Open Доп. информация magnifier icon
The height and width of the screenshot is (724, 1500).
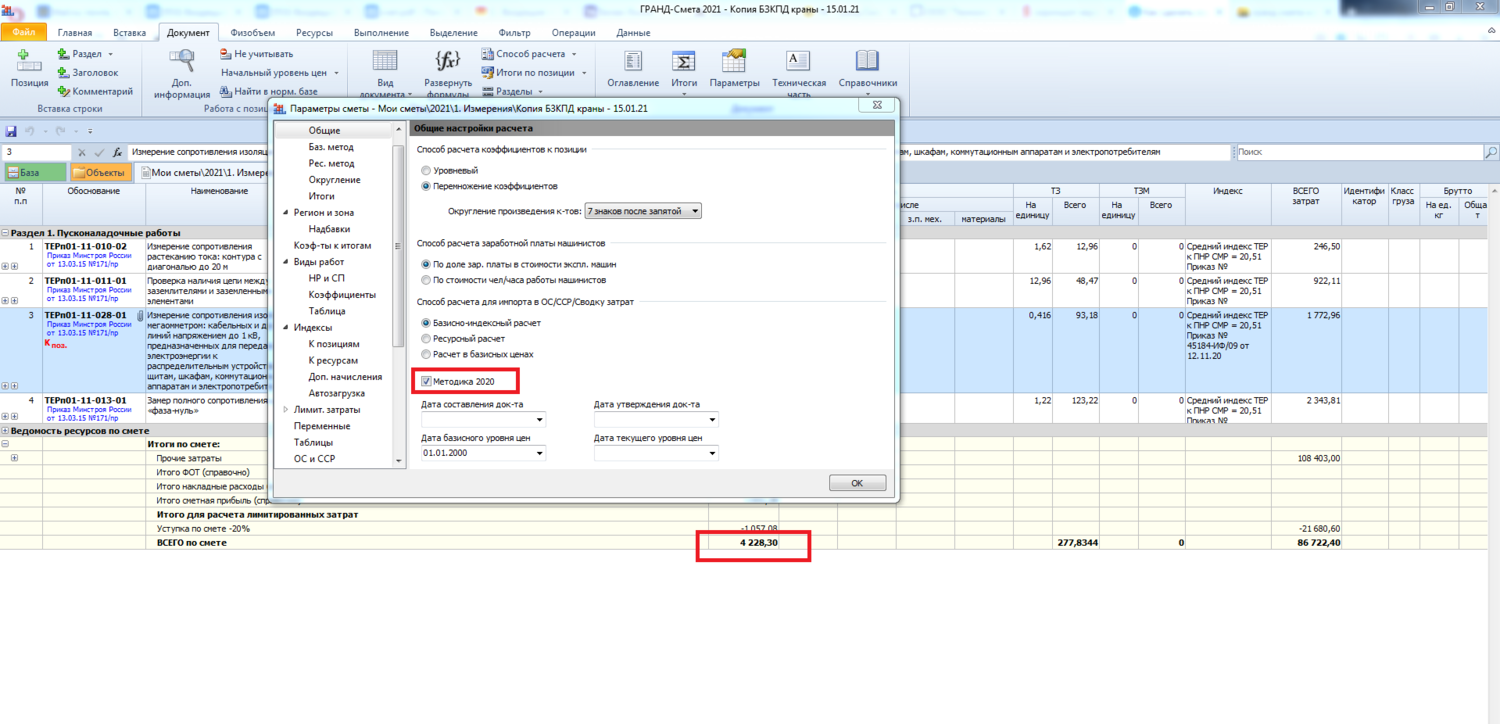click(x=182, y=62)
